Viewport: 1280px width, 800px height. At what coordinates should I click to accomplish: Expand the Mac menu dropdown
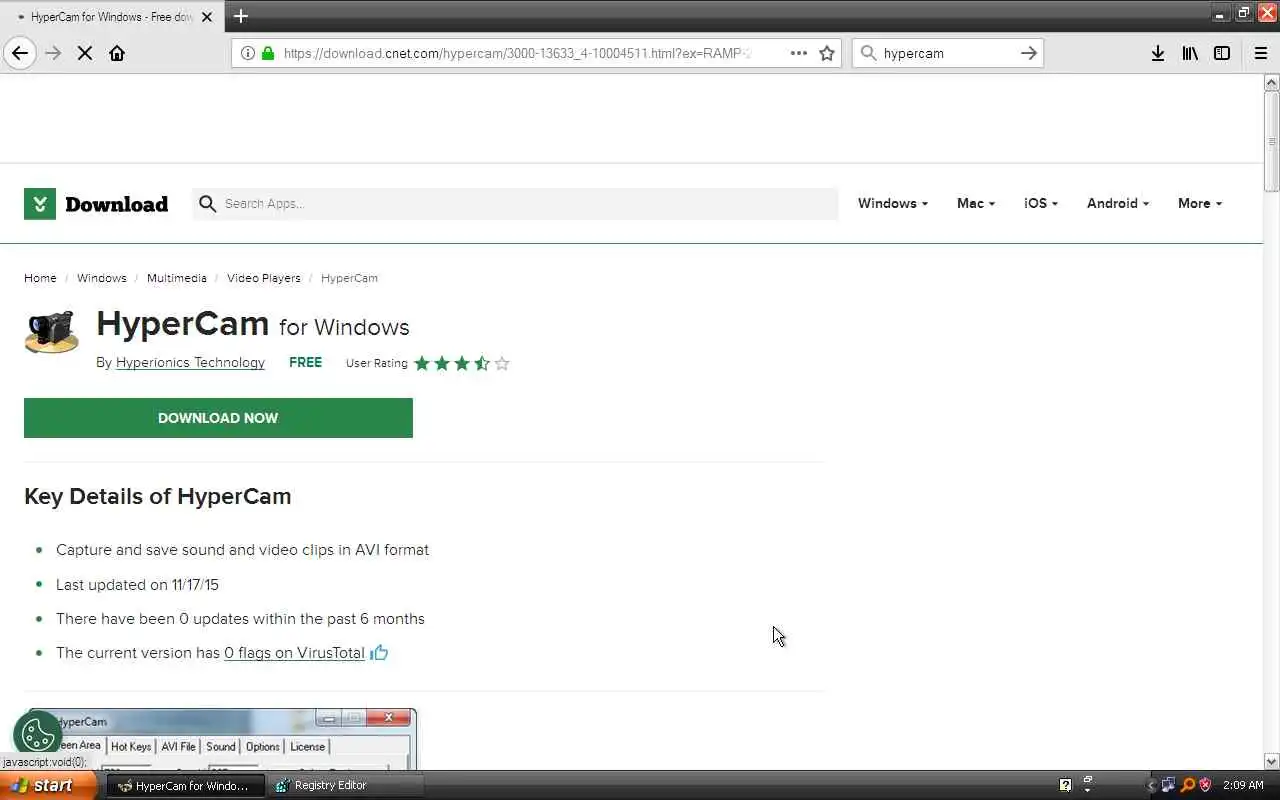976,203
